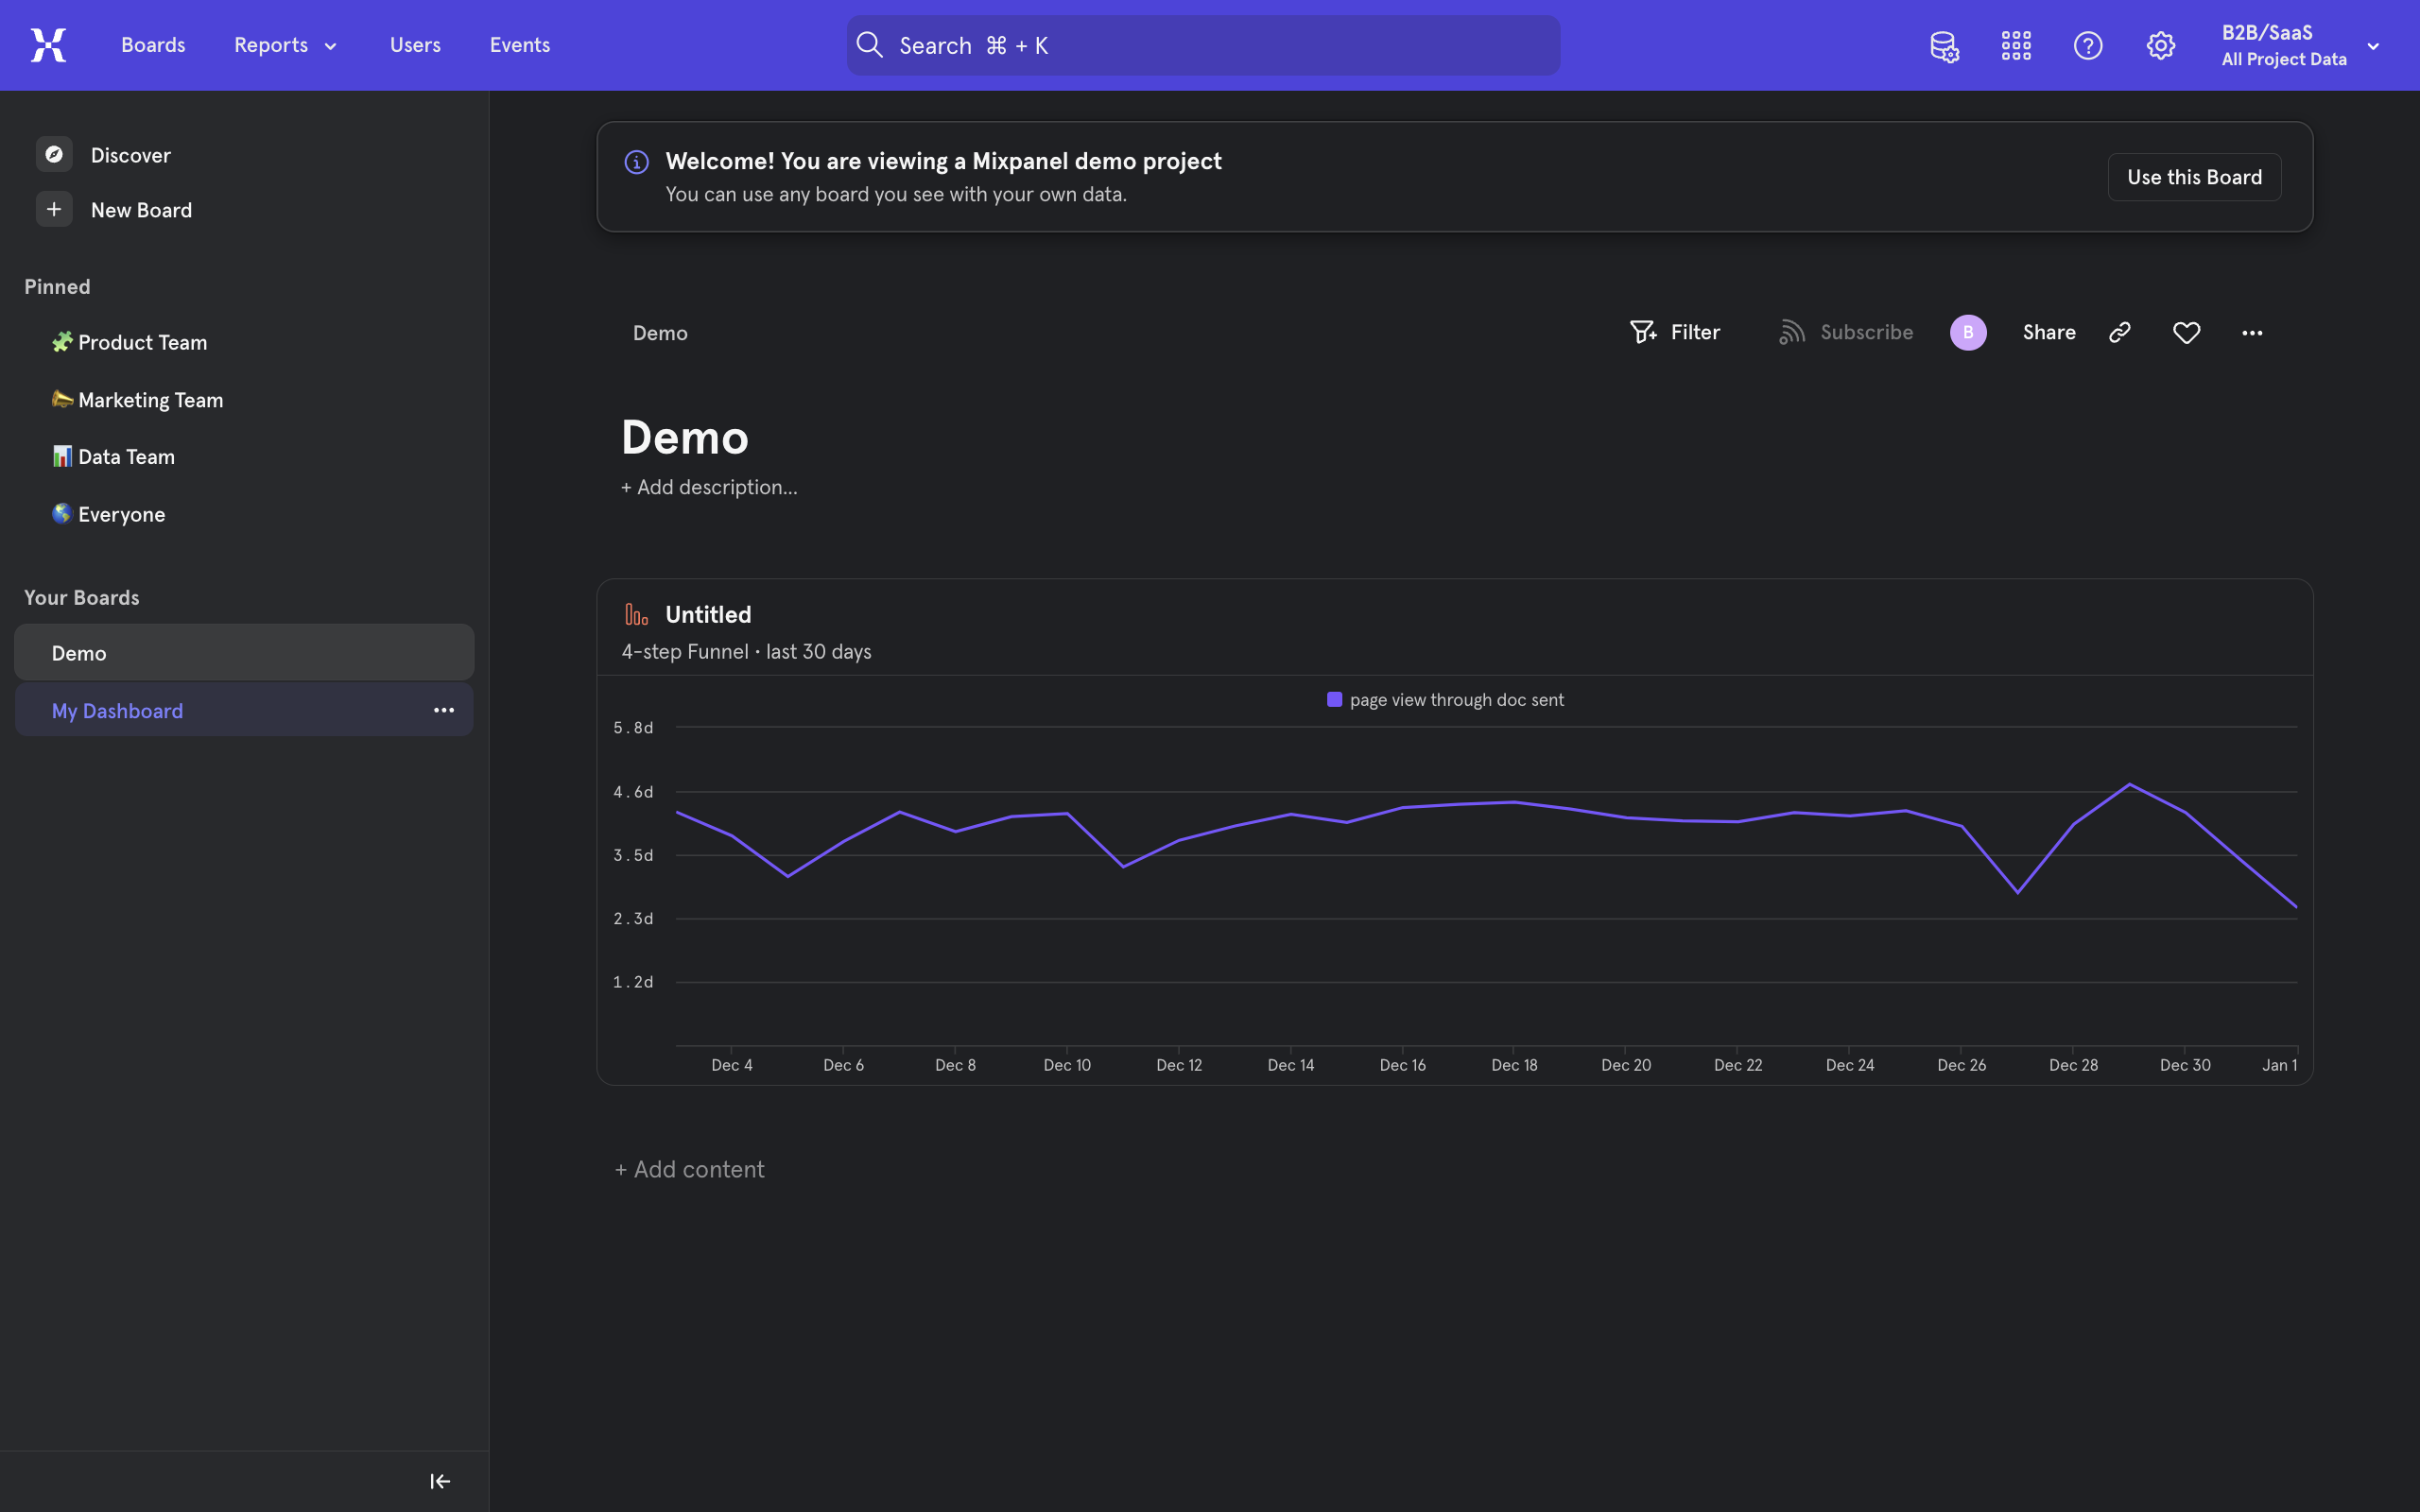The image size is (2420, 1512).
Task: Copy board link with chain icon
Action: (x=2120, y=333)
